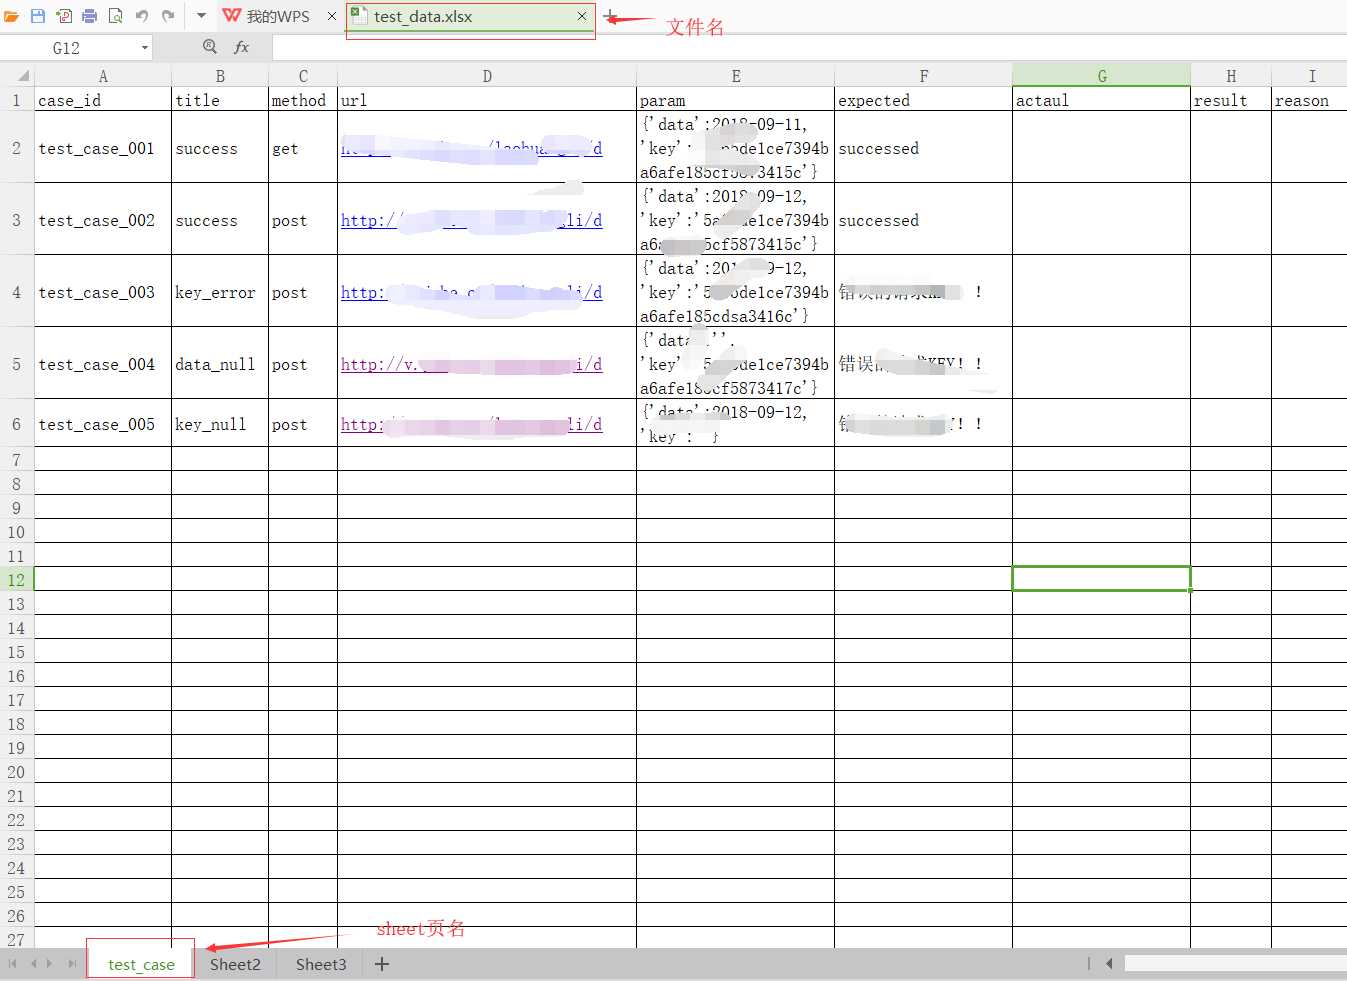Viewport: 1347px width, 981px height.
Task: Select column D header
Action: (487, 76)
